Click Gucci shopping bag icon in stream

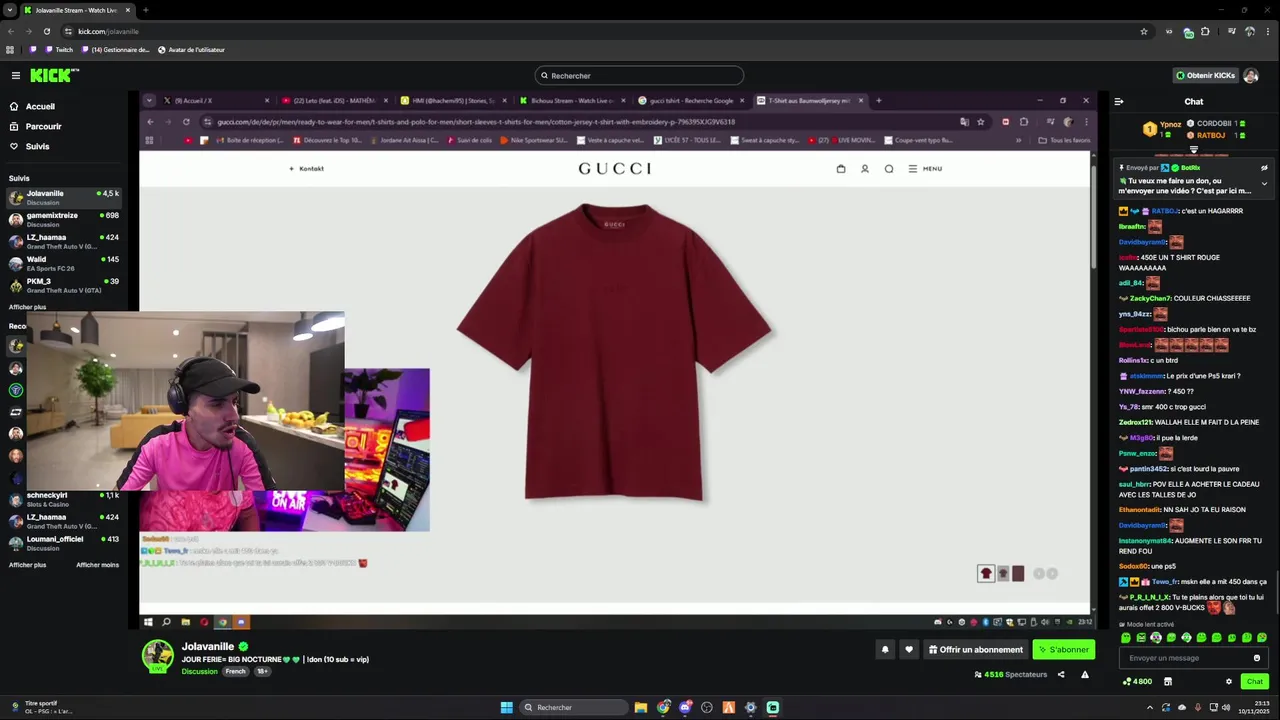click(x=841, y=169)
